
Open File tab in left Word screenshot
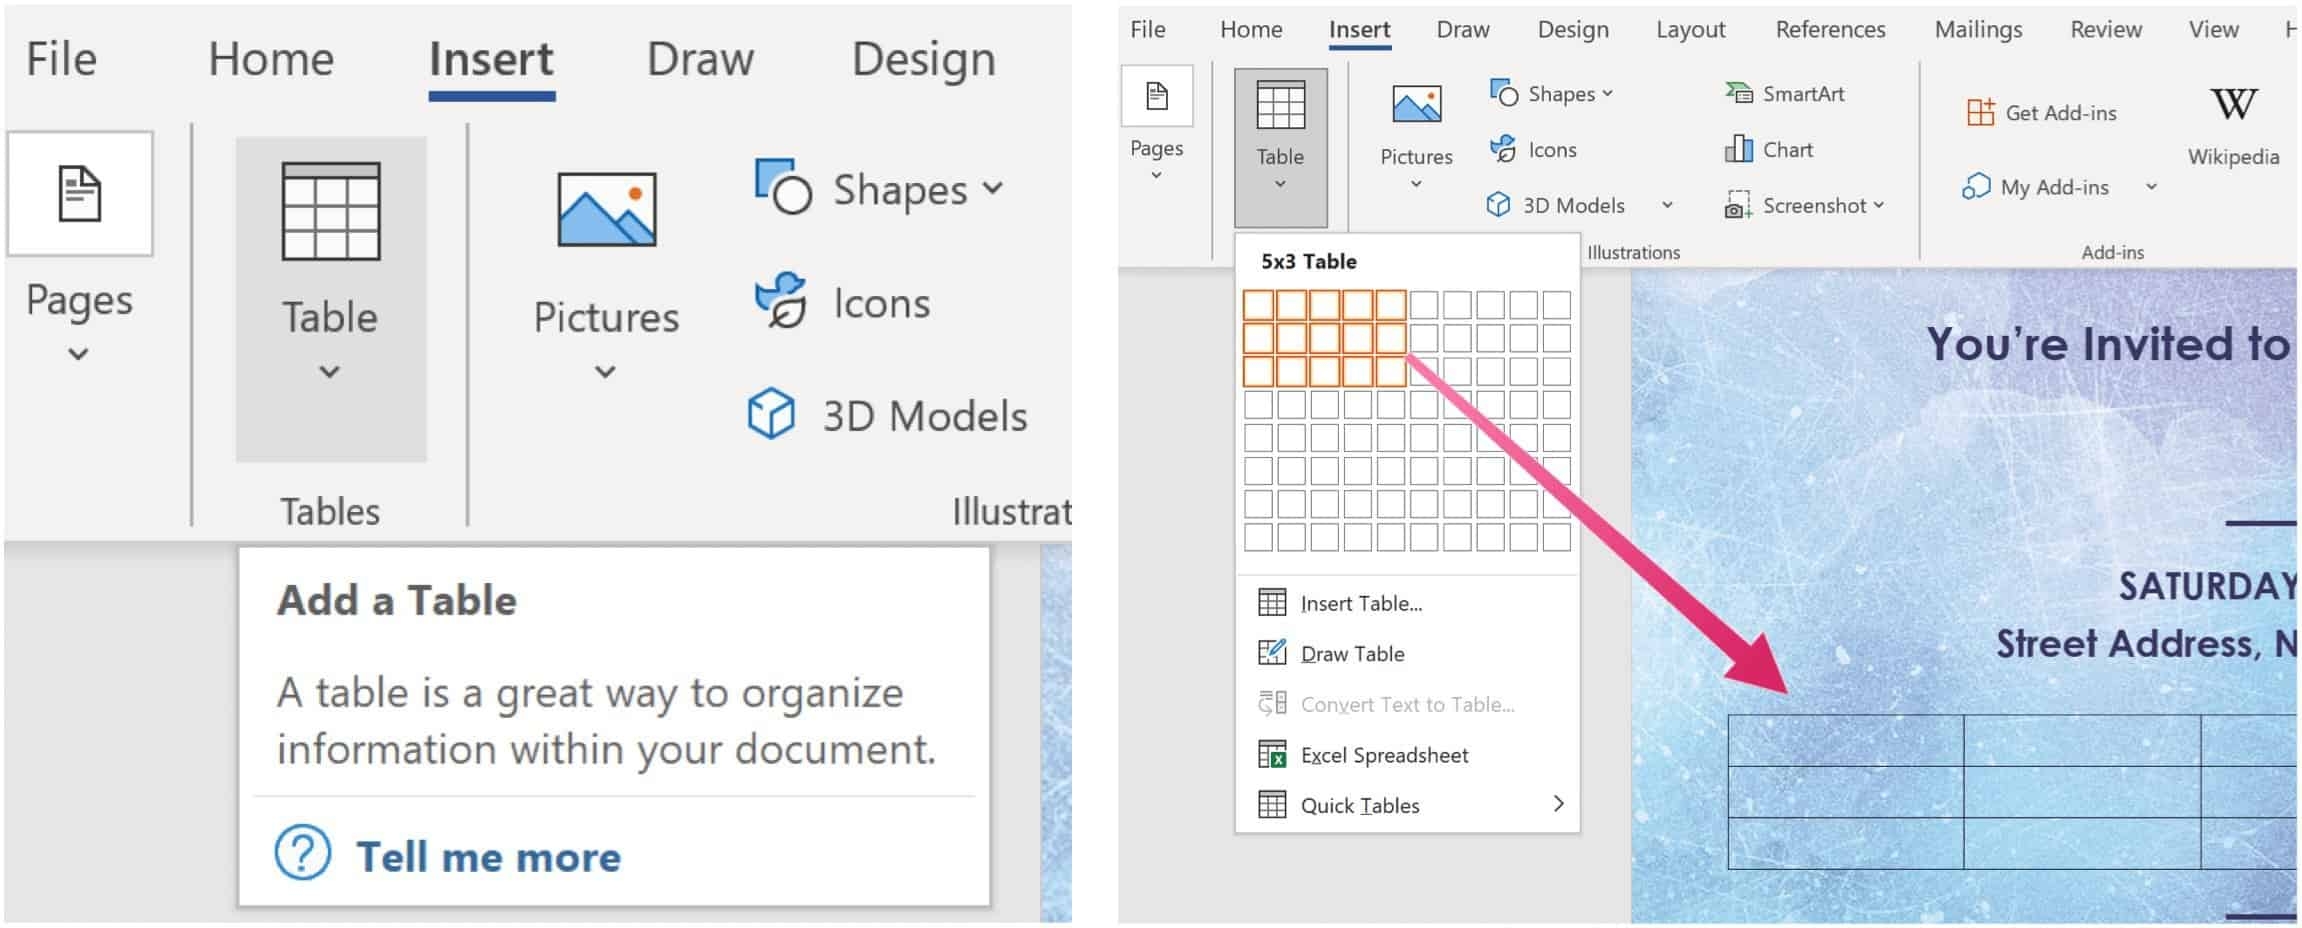61,59
